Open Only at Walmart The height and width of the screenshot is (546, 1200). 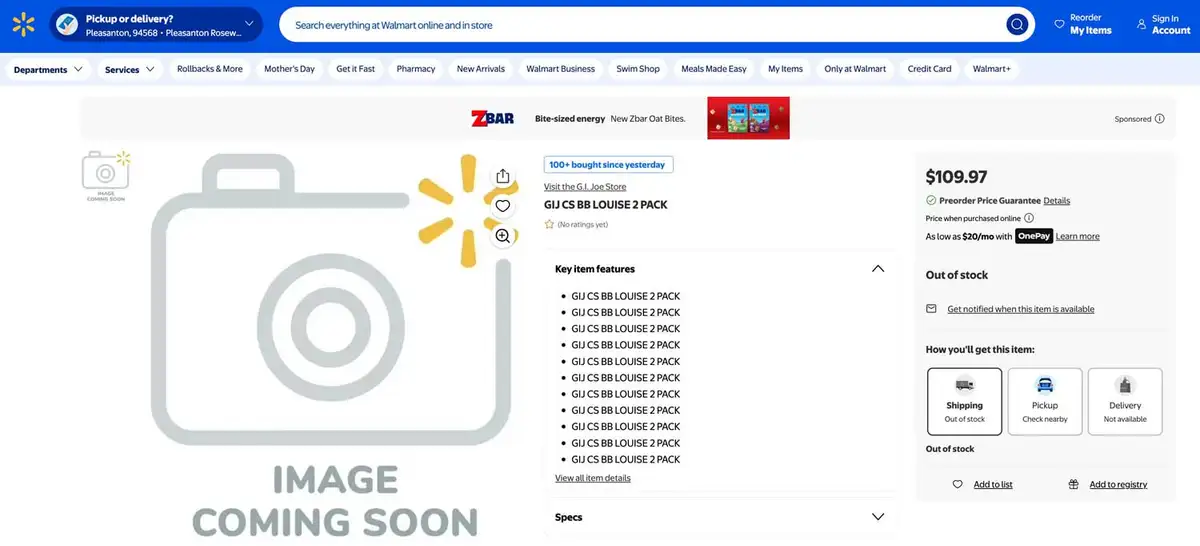[x=855, y=69]
